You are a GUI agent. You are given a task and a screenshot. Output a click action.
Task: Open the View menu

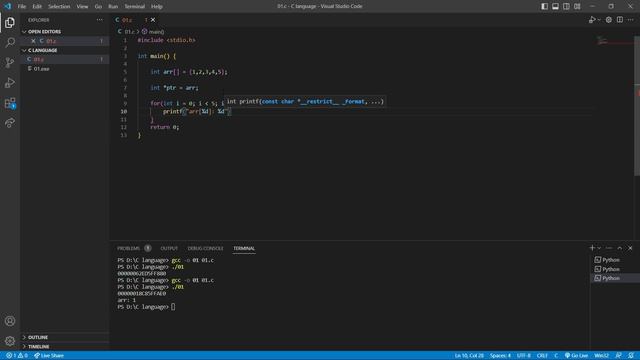(82, 6)
